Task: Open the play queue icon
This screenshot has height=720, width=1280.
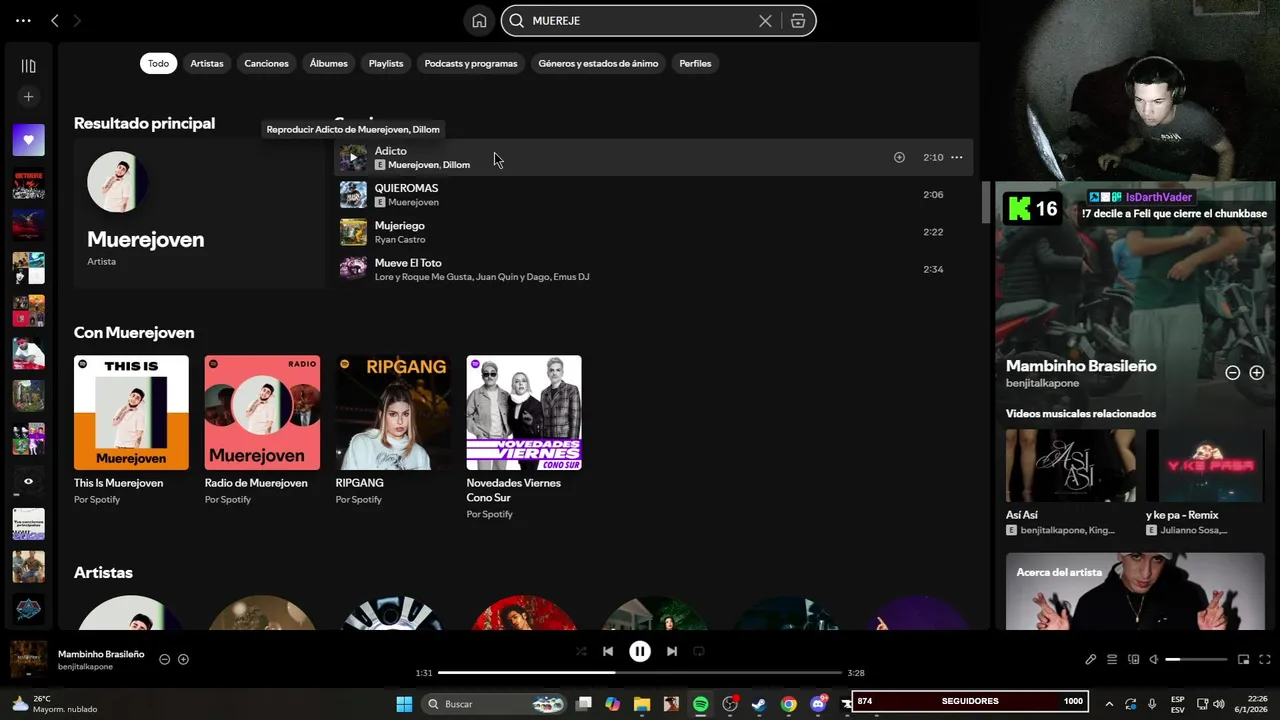Action: pyautogui.click(x=1112, y=659)
